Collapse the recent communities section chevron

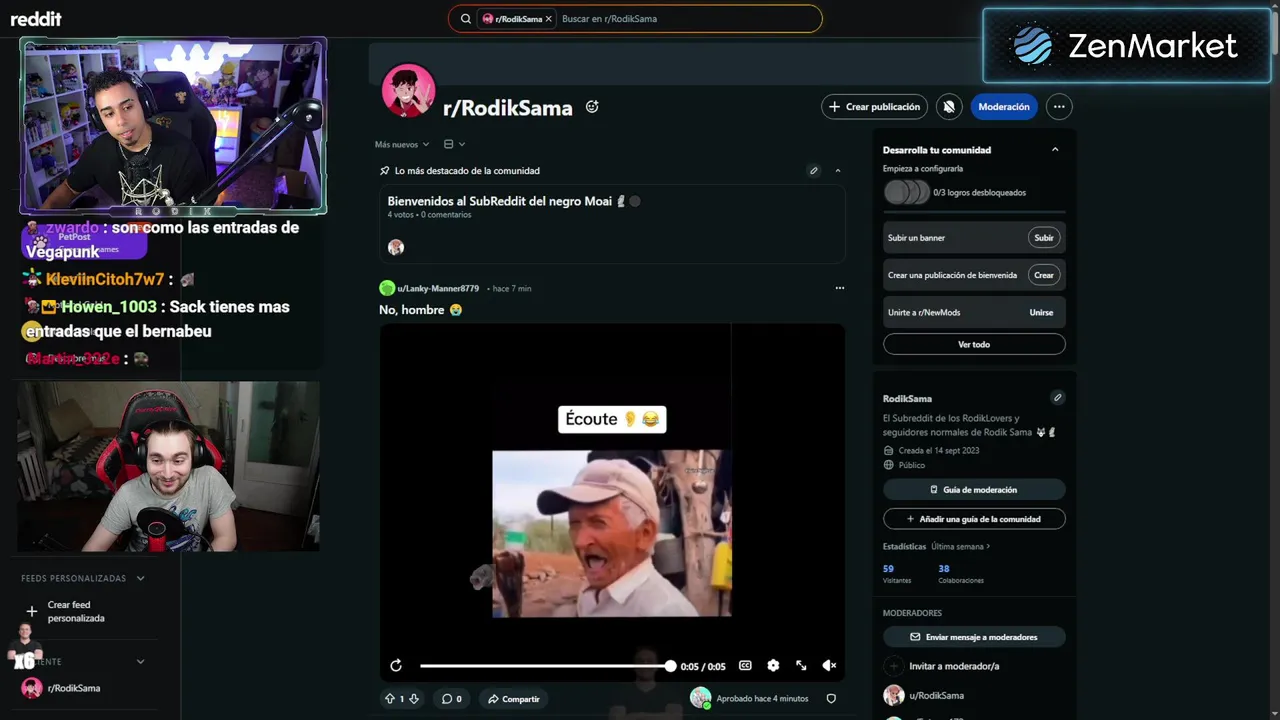(141, 661)
